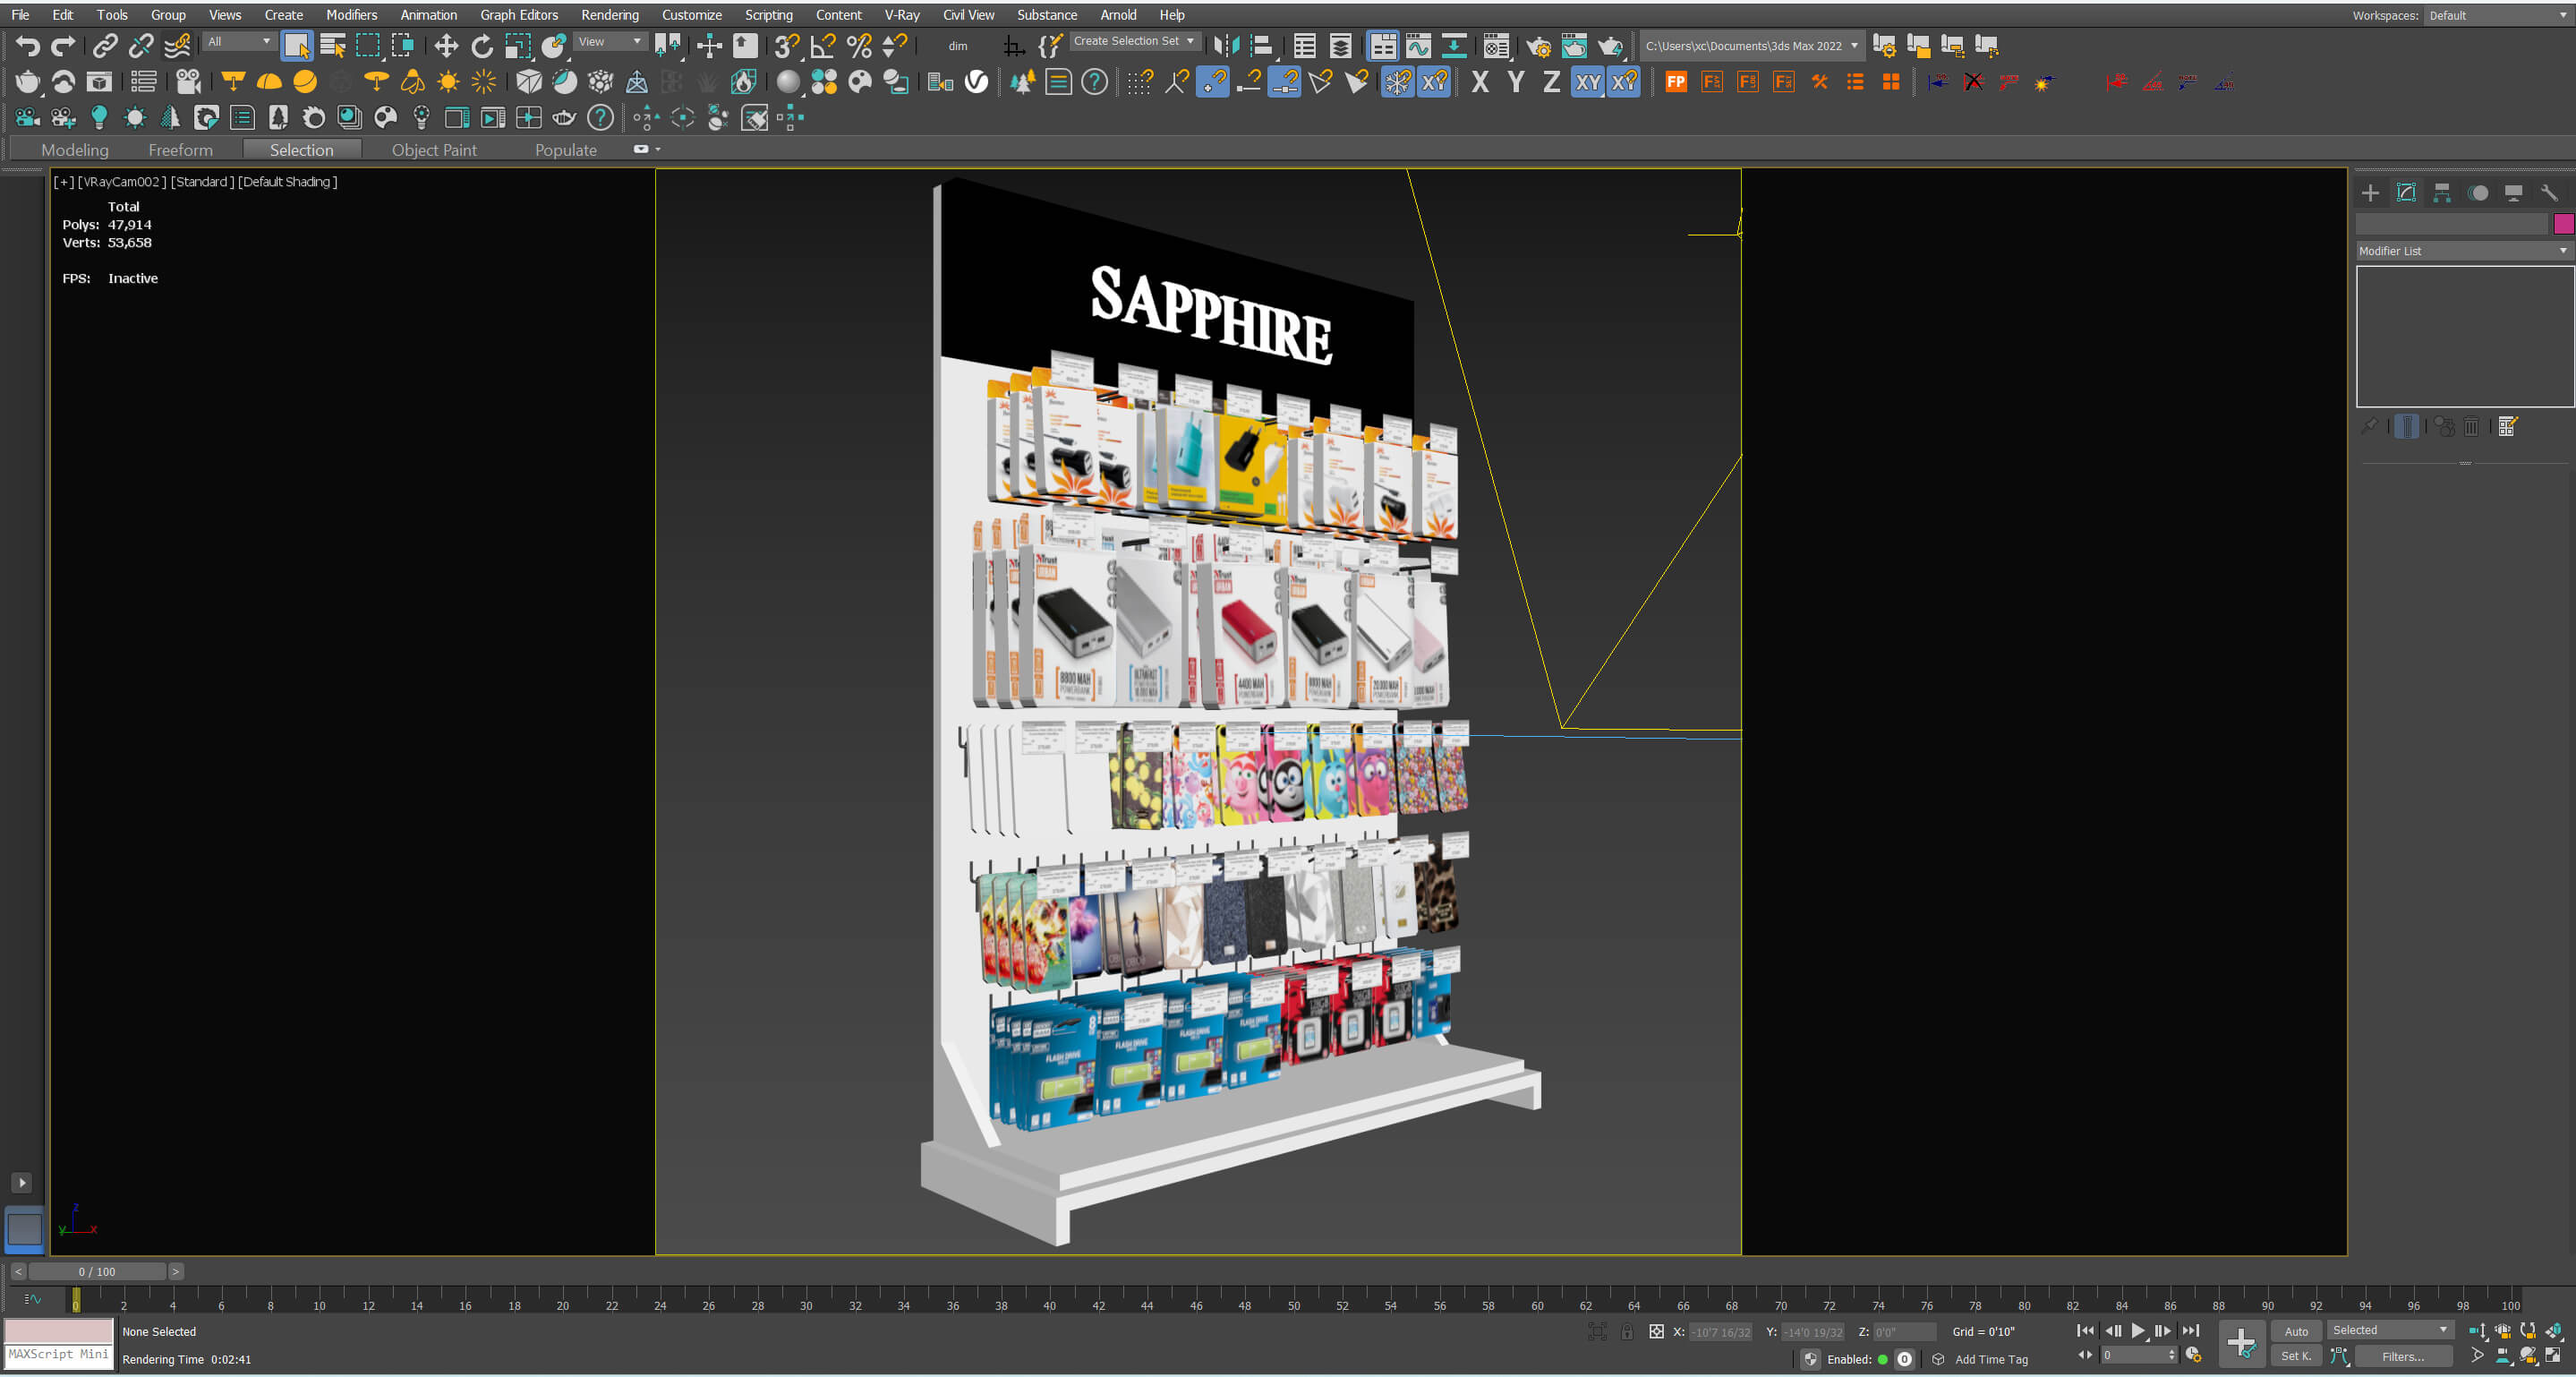Activate the Select Object tool
The height and width of the screenshot is (1377, 2576).
point(297,46)
